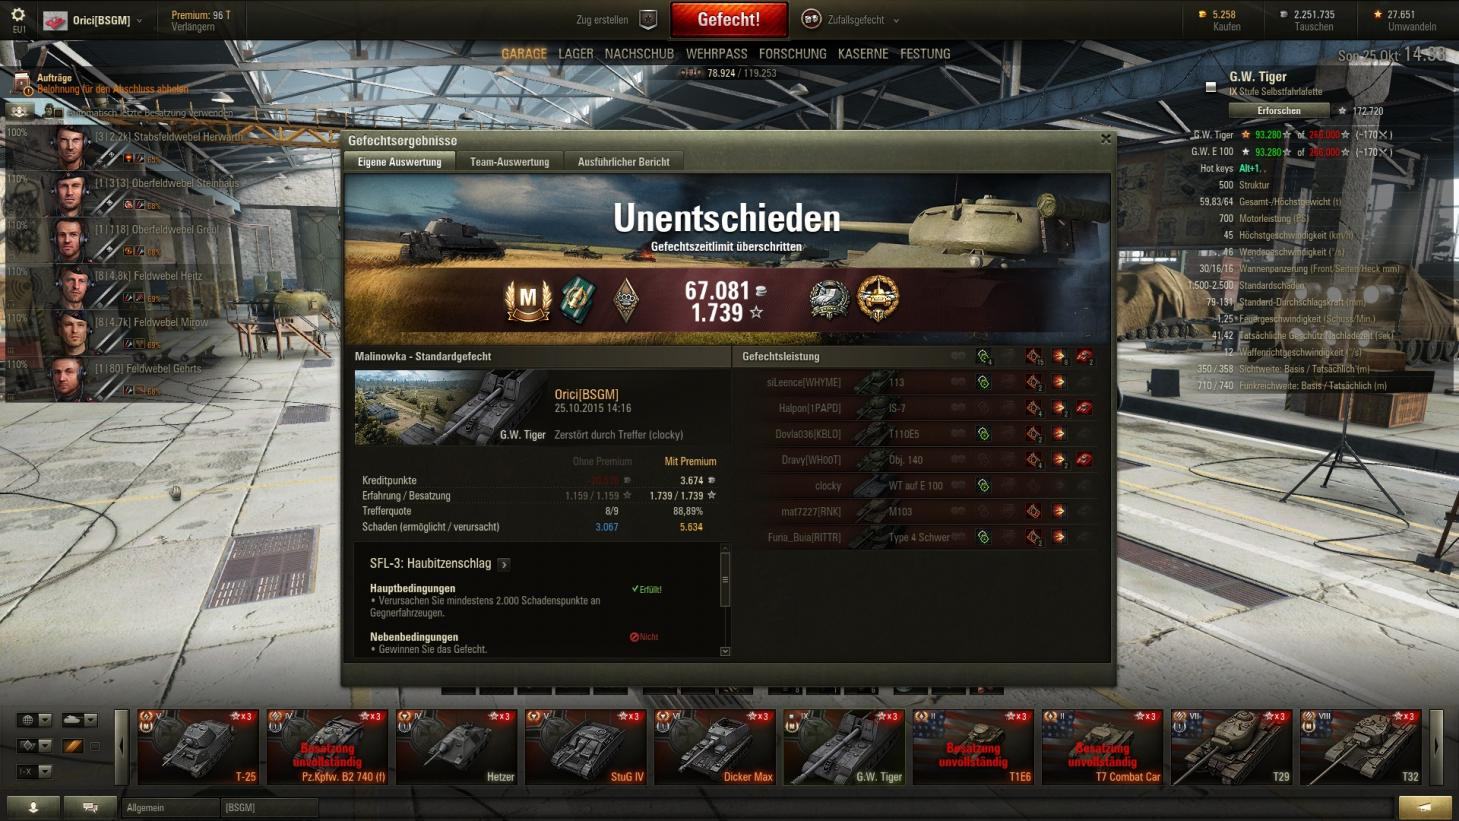The height and width of the screenshot is (821, 1459).
Task: Click the red Gefecht! button
Action: click(x=728, y=19)
